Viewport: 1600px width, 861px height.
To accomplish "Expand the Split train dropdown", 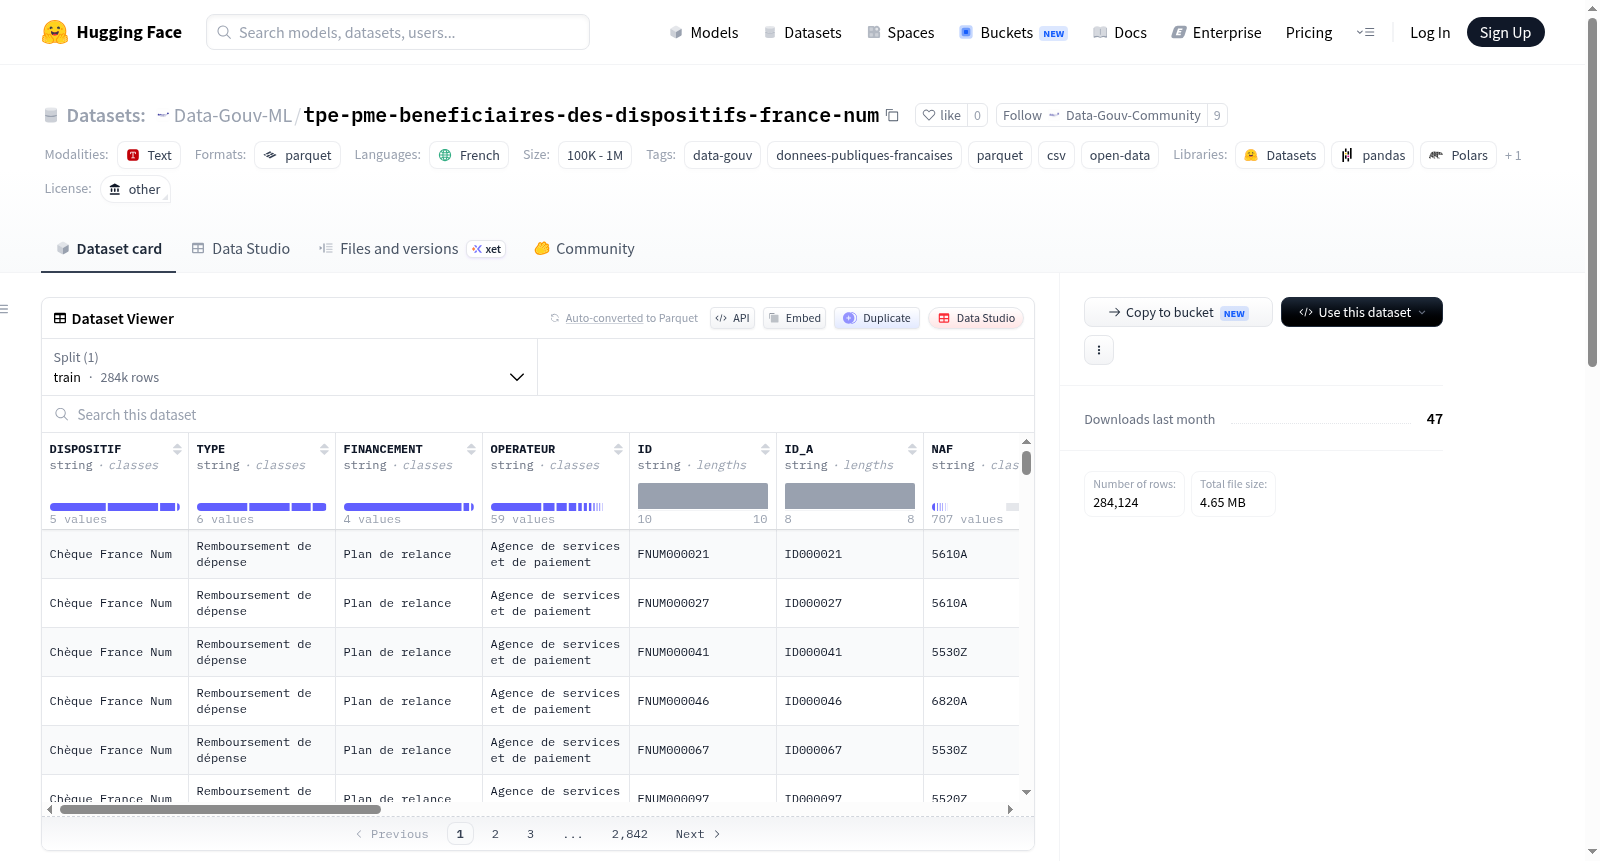I will [x=289, y=367].
